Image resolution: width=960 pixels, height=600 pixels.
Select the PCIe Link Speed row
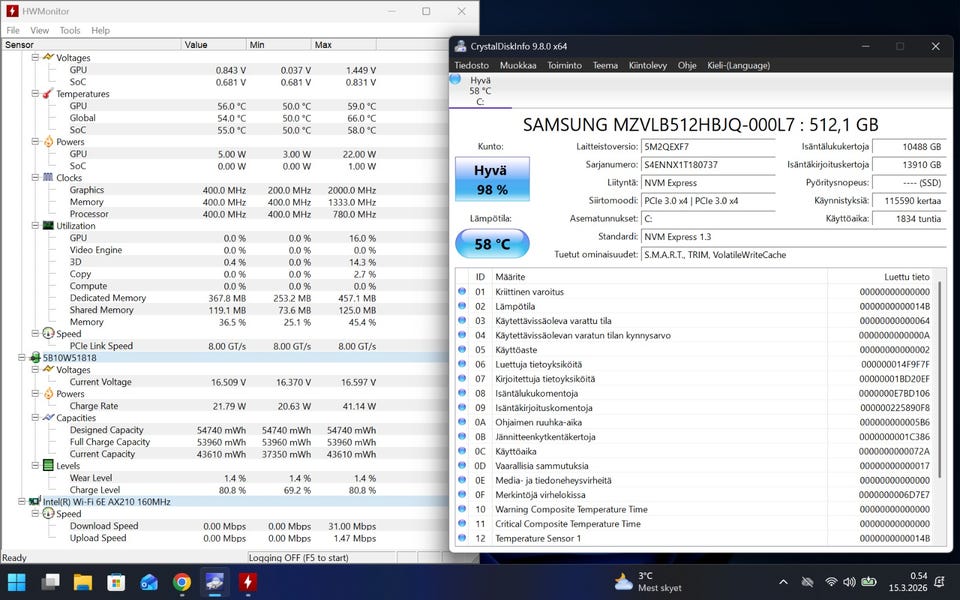click(x=225, y=346)
